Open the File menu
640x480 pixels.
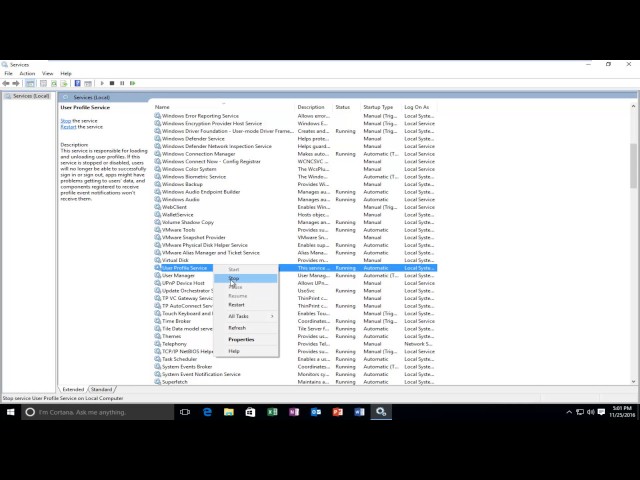[x=9, y=73]
